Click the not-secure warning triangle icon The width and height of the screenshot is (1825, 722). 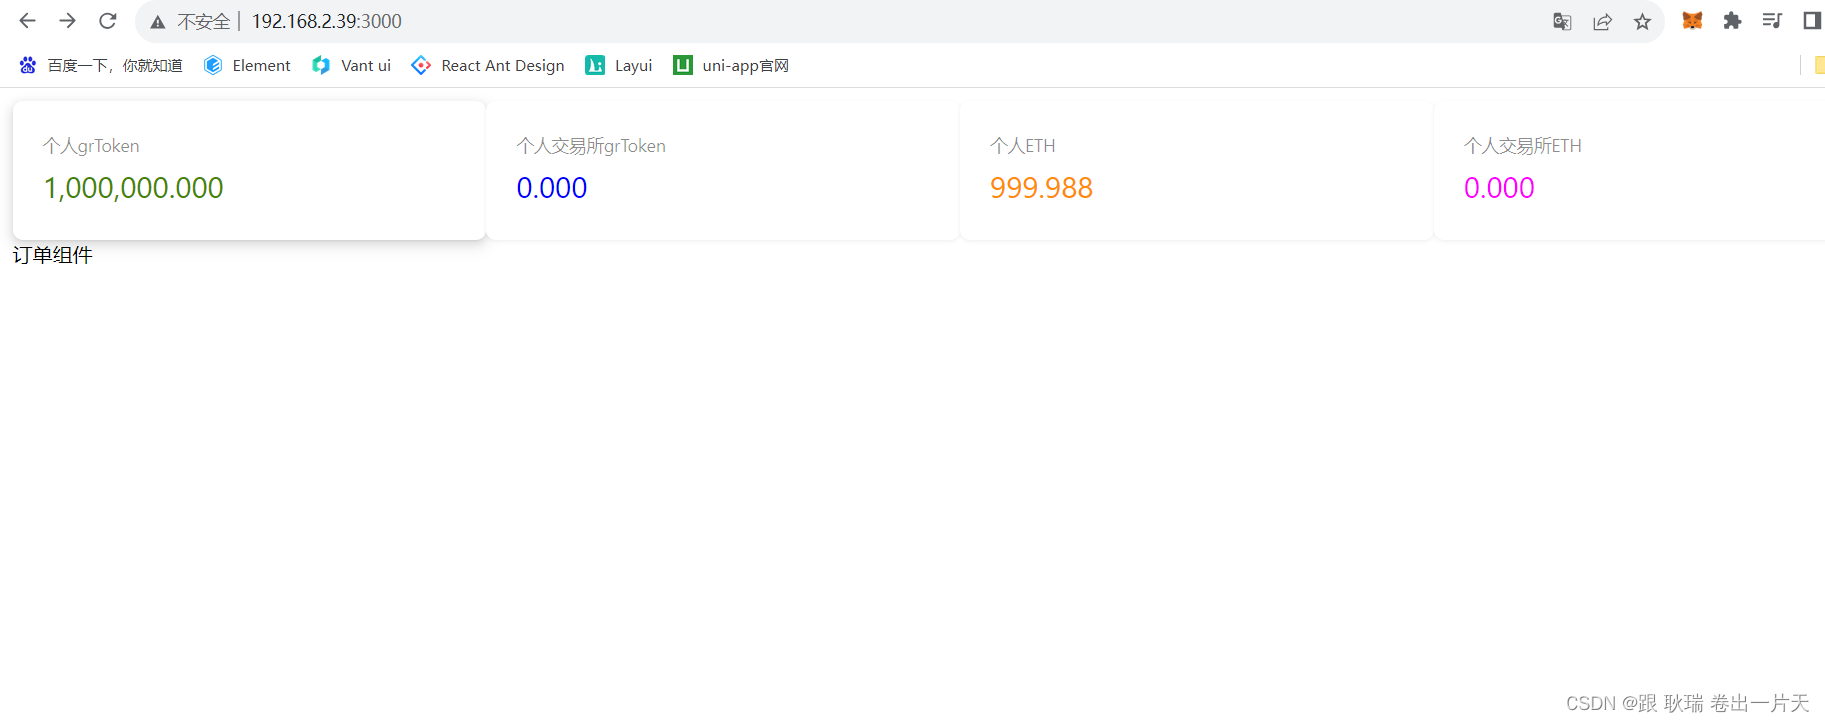158,22
